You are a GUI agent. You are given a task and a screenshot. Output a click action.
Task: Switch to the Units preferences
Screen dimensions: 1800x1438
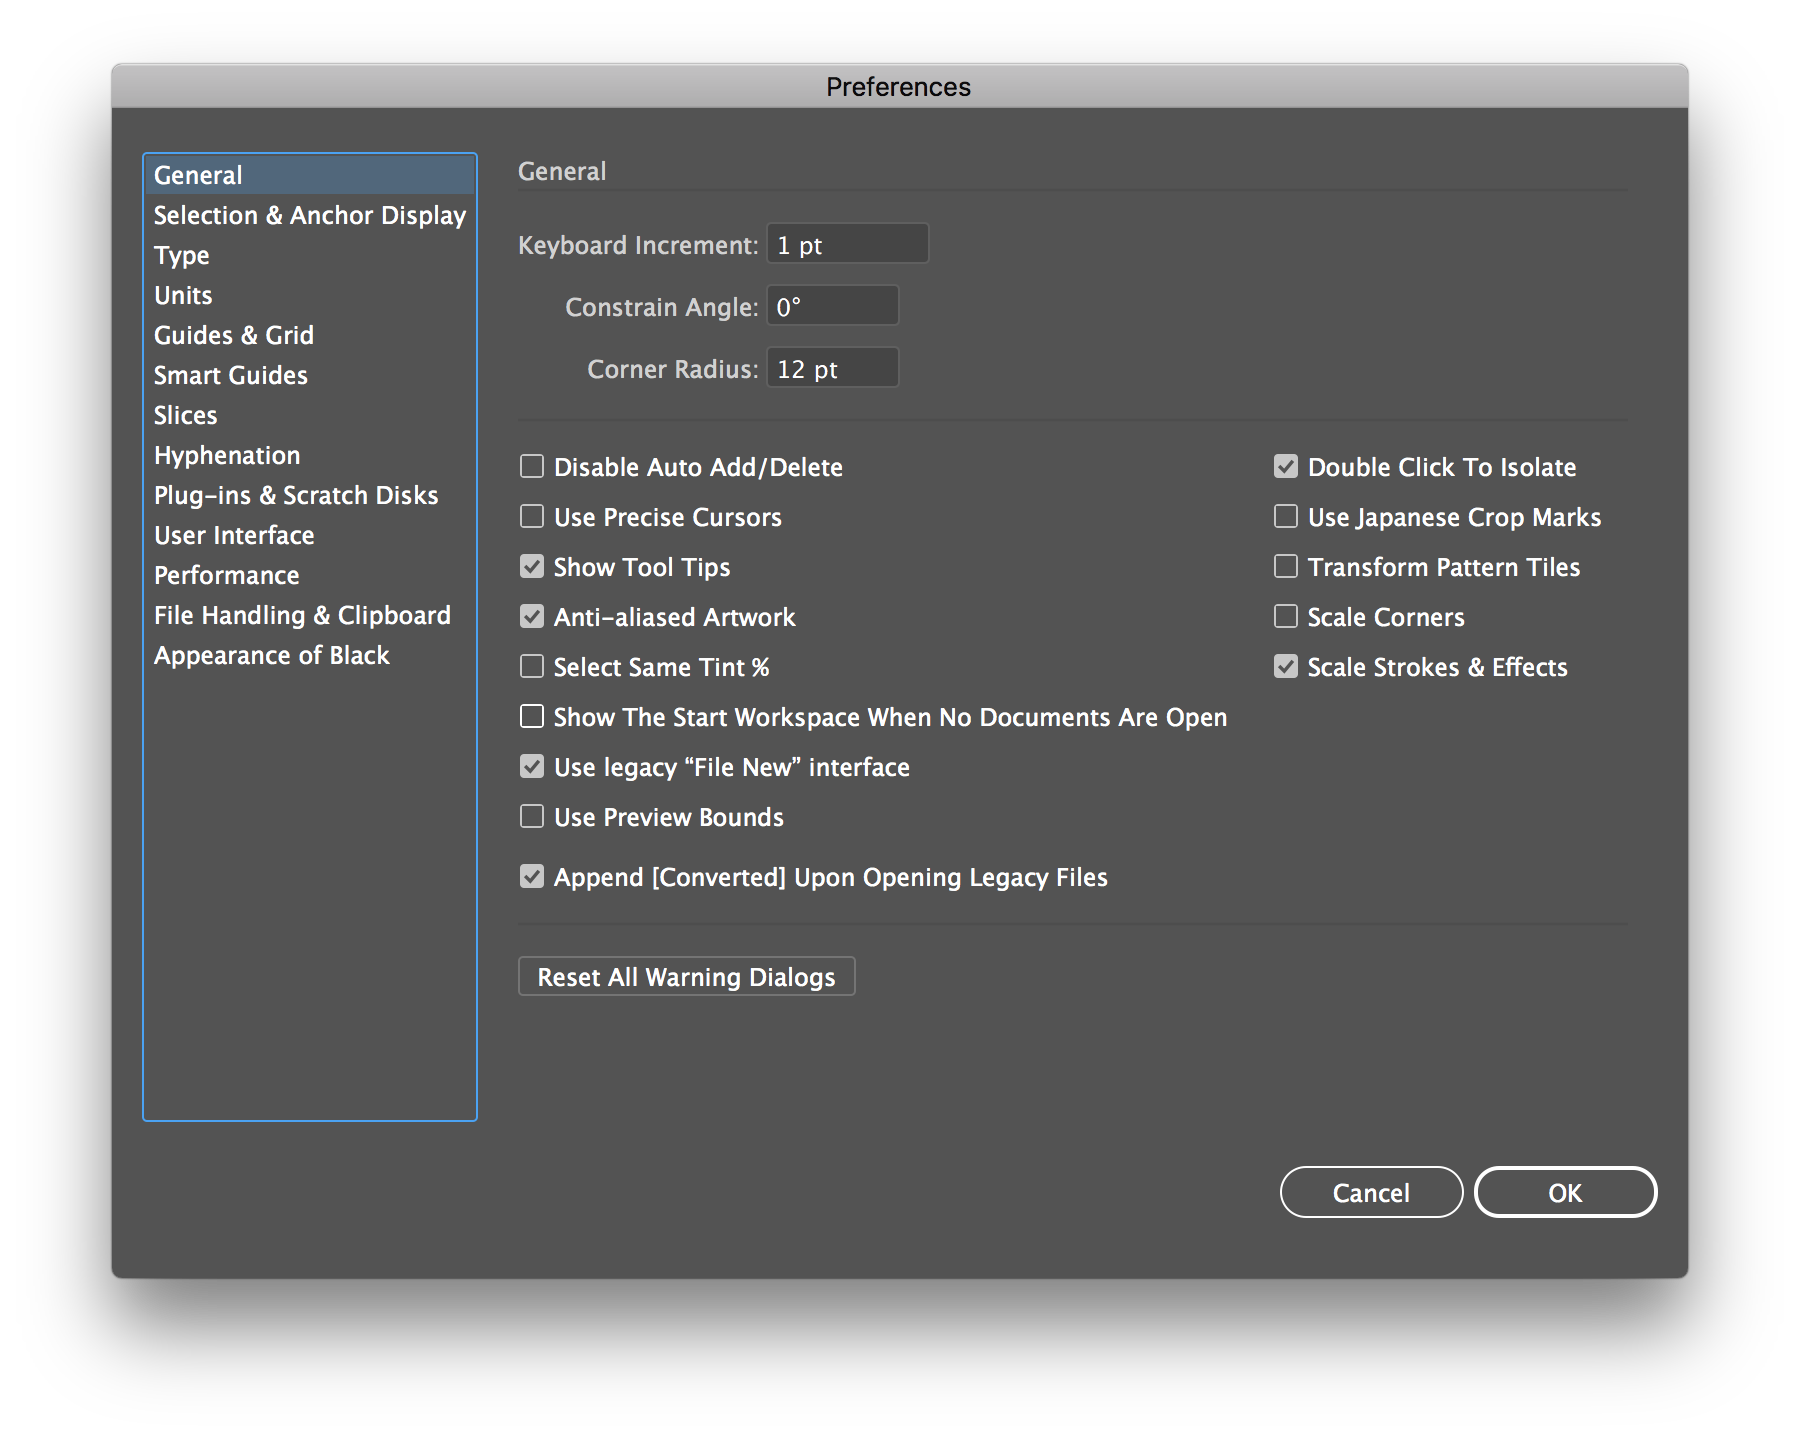310,295
